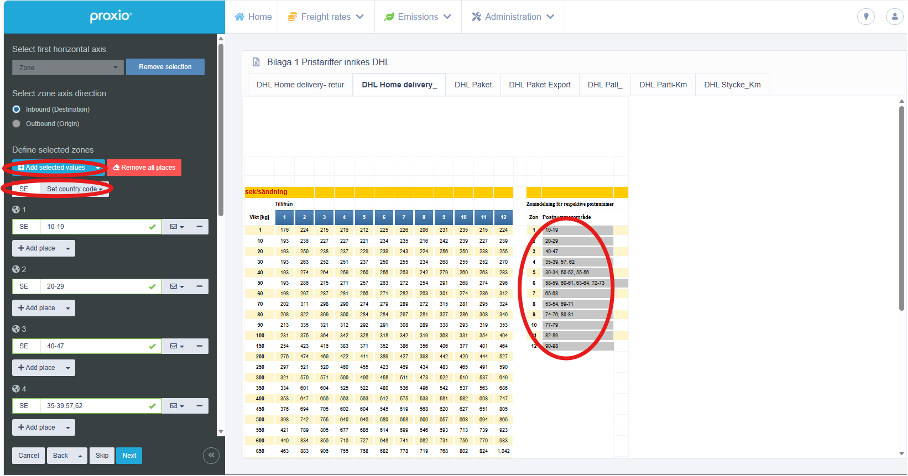This screenshot has height=476, width=908.
Task: Switch to DHL Pall_ tab
Action: coord(605,85)
